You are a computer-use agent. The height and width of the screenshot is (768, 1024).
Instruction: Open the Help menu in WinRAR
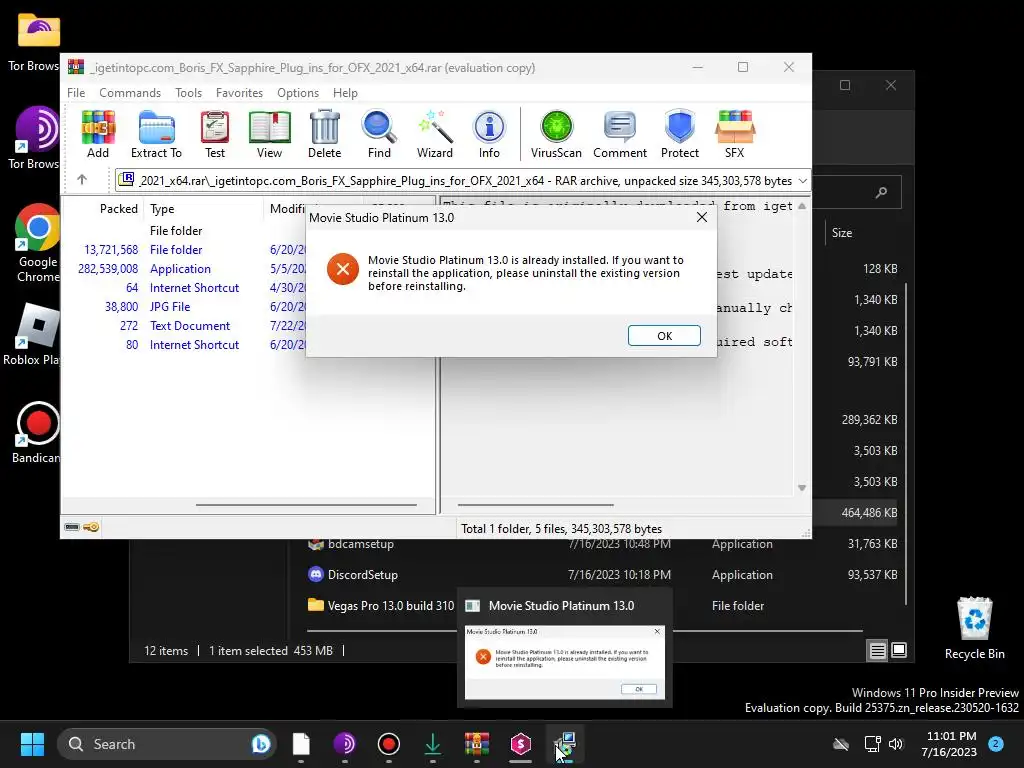(345, 93)
